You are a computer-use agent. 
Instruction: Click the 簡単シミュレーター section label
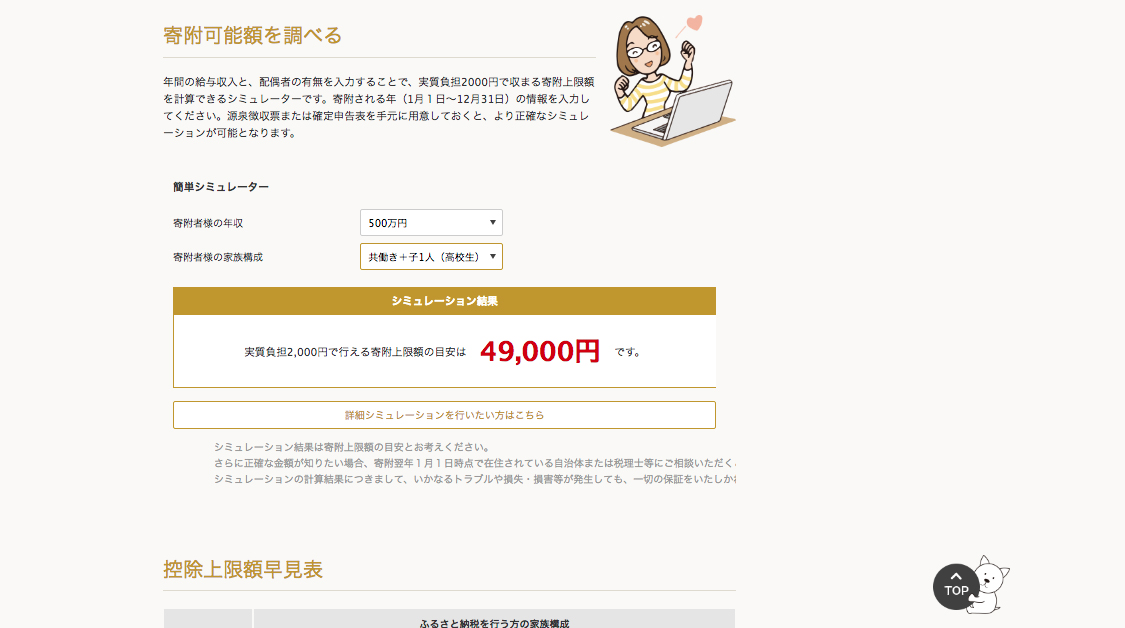[x=220, y=187]
